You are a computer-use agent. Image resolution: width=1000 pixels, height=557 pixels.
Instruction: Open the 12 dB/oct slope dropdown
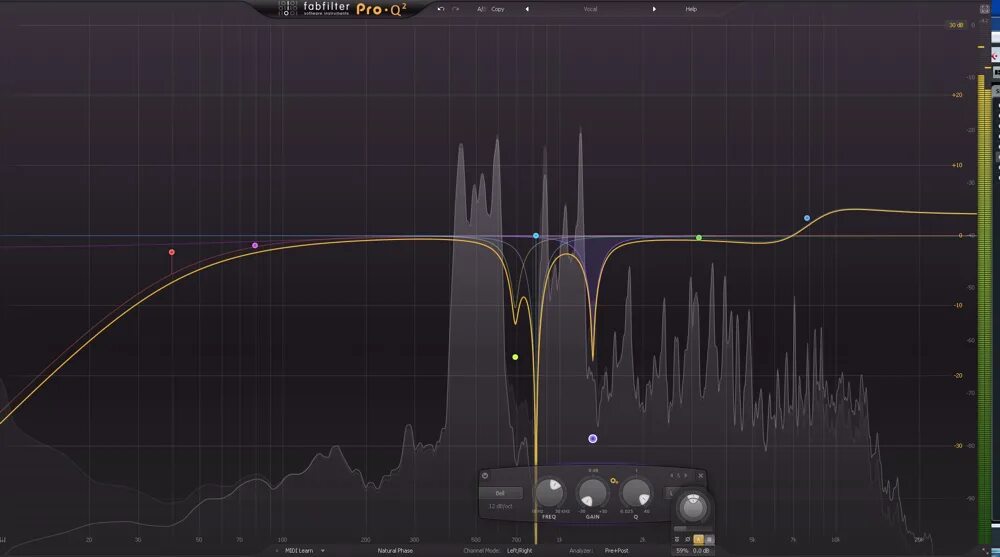[x=501, y=507]
